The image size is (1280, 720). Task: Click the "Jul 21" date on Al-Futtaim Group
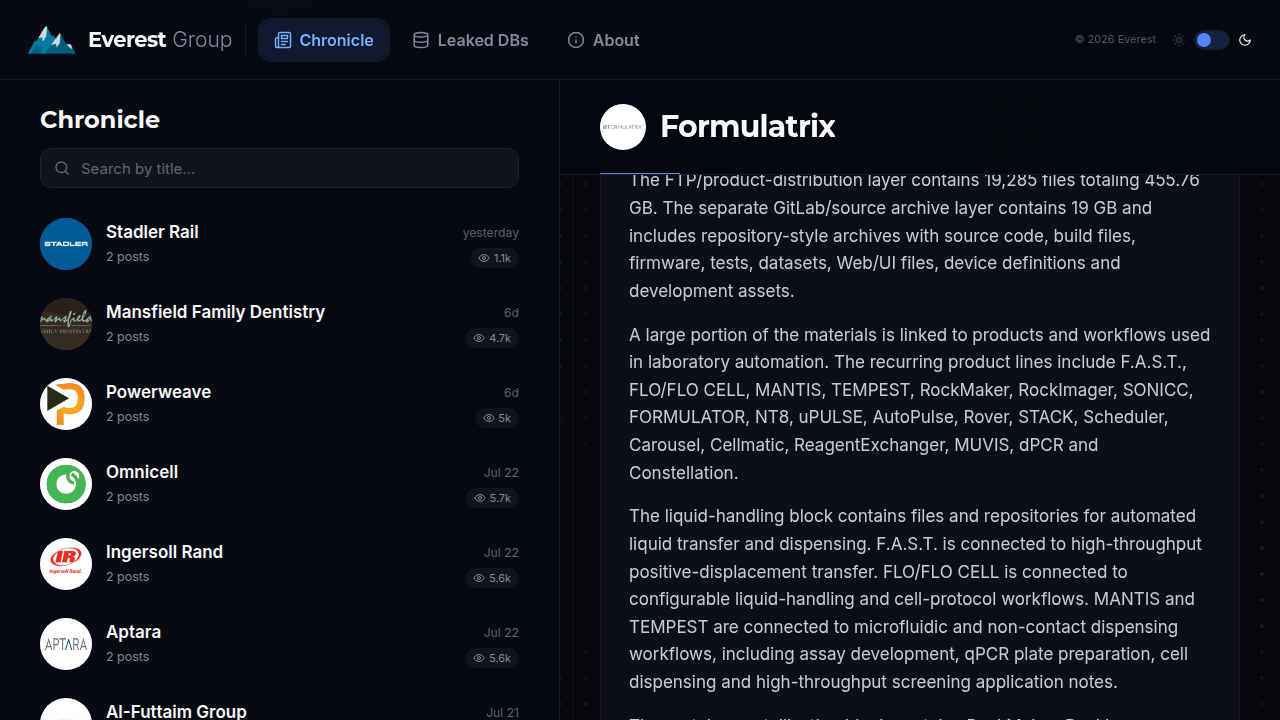[502, 713]
